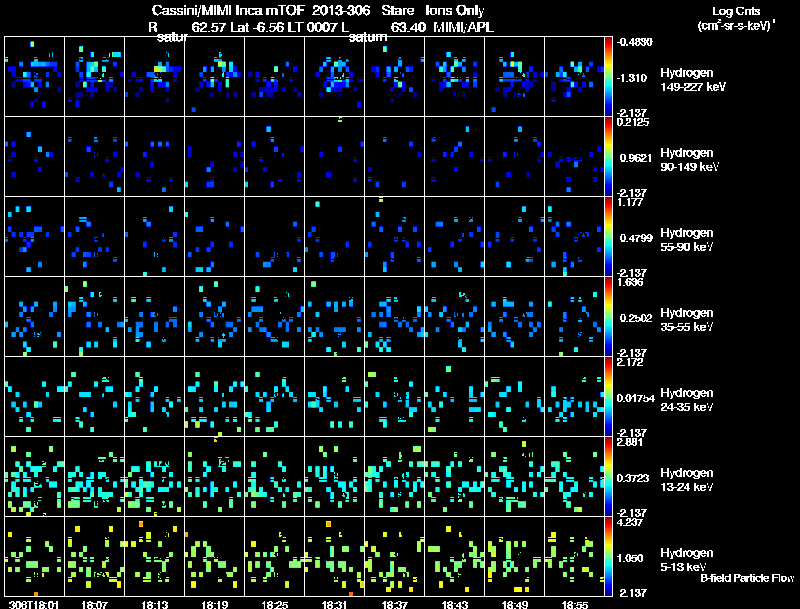This screenshot has height=609, width=800.
Task: Select the 18:31 time axis label
Action: tap(333, 603)
